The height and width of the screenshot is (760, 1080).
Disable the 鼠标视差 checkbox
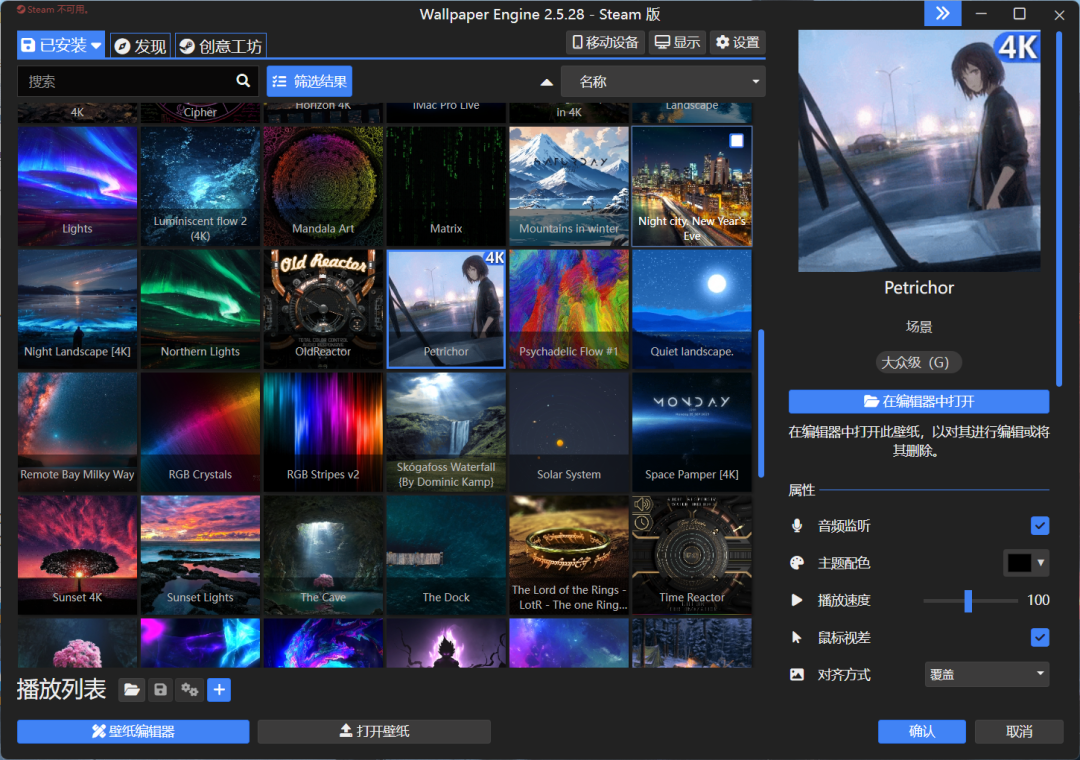(1040, 637)
